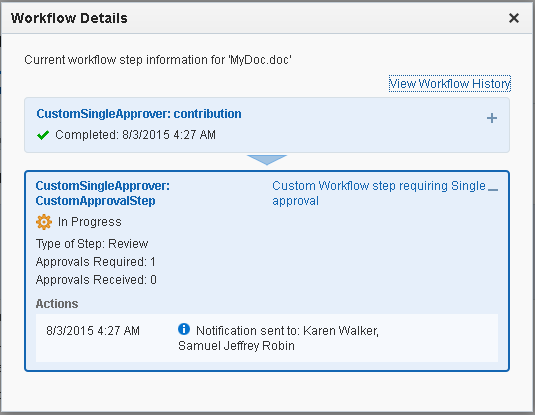The image size is (535, 415).
Task: Expand the contribution step with plus icon
Action: tap(492, 118)
